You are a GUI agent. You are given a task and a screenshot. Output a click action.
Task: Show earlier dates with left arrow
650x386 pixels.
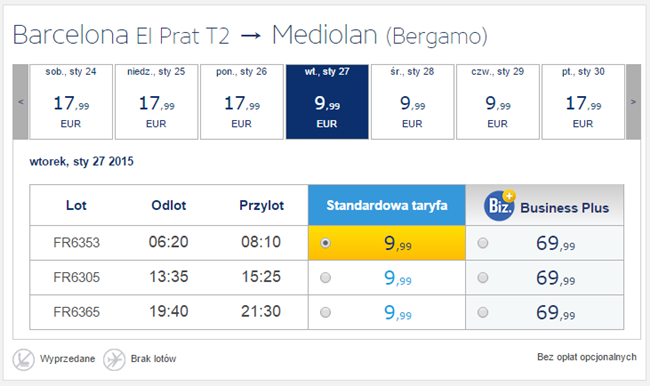pos(20,102)
